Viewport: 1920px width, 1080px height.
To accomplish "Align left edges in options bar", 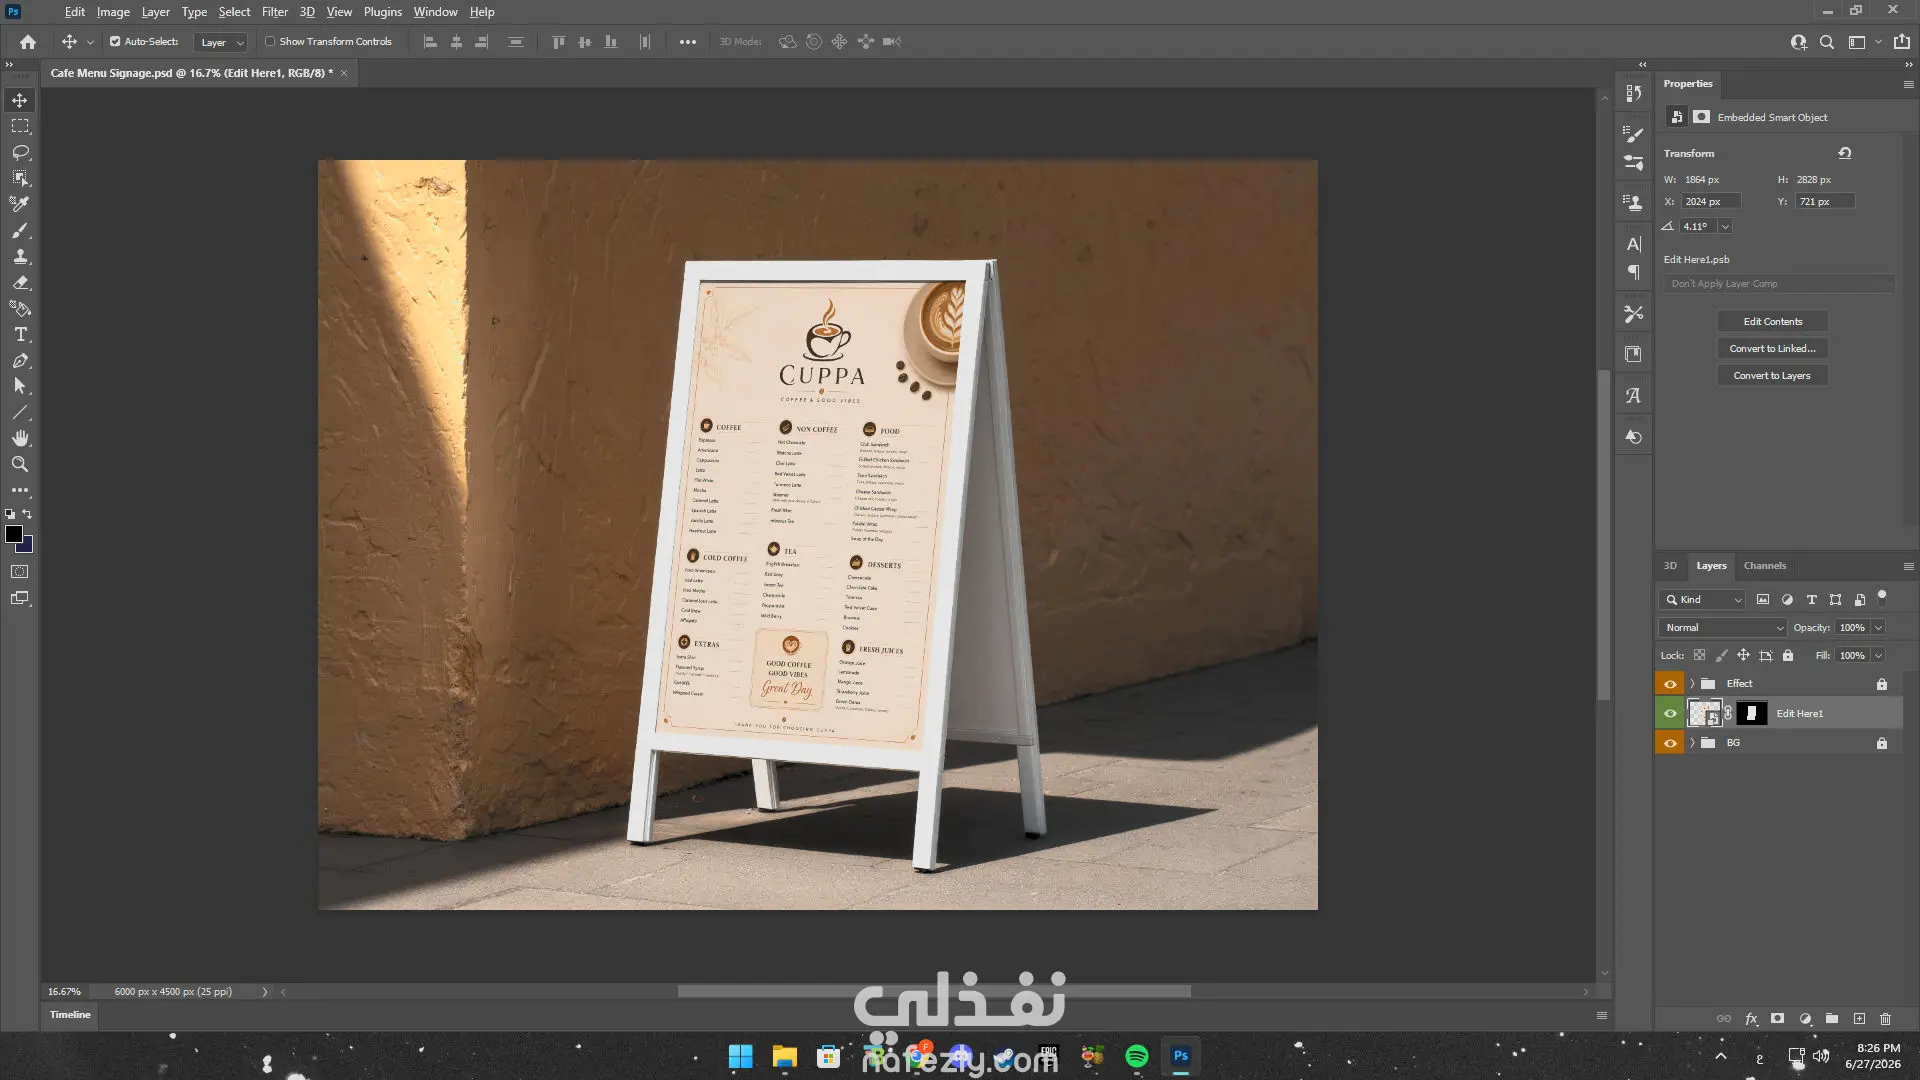I will pyautogui.click(x=430, y=42).
